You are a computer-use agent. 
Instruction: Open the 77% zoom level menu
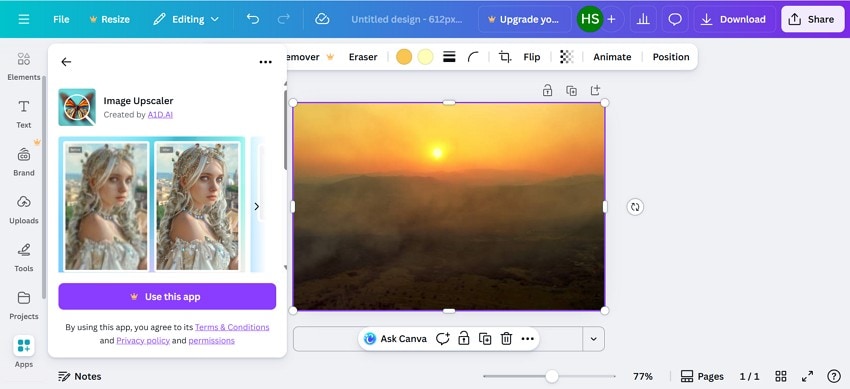click(643, 376)
